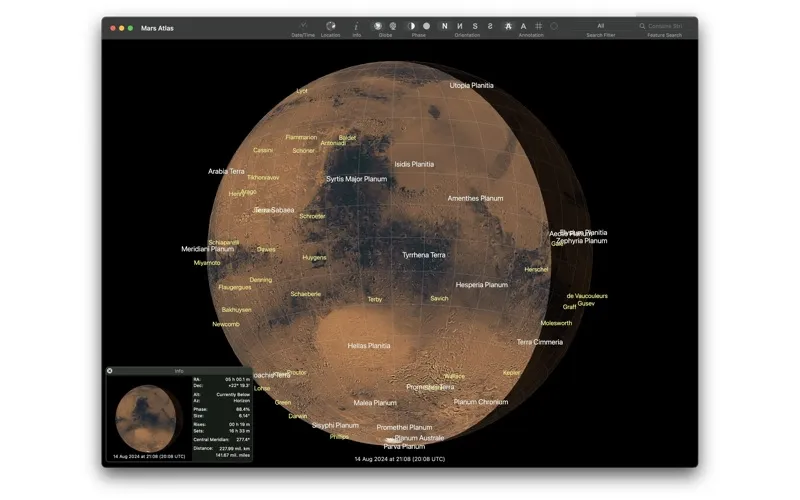This screenshot has height=500, width=800.
Task: Click the Tikhonravov crater label
Action: [263, 178]
